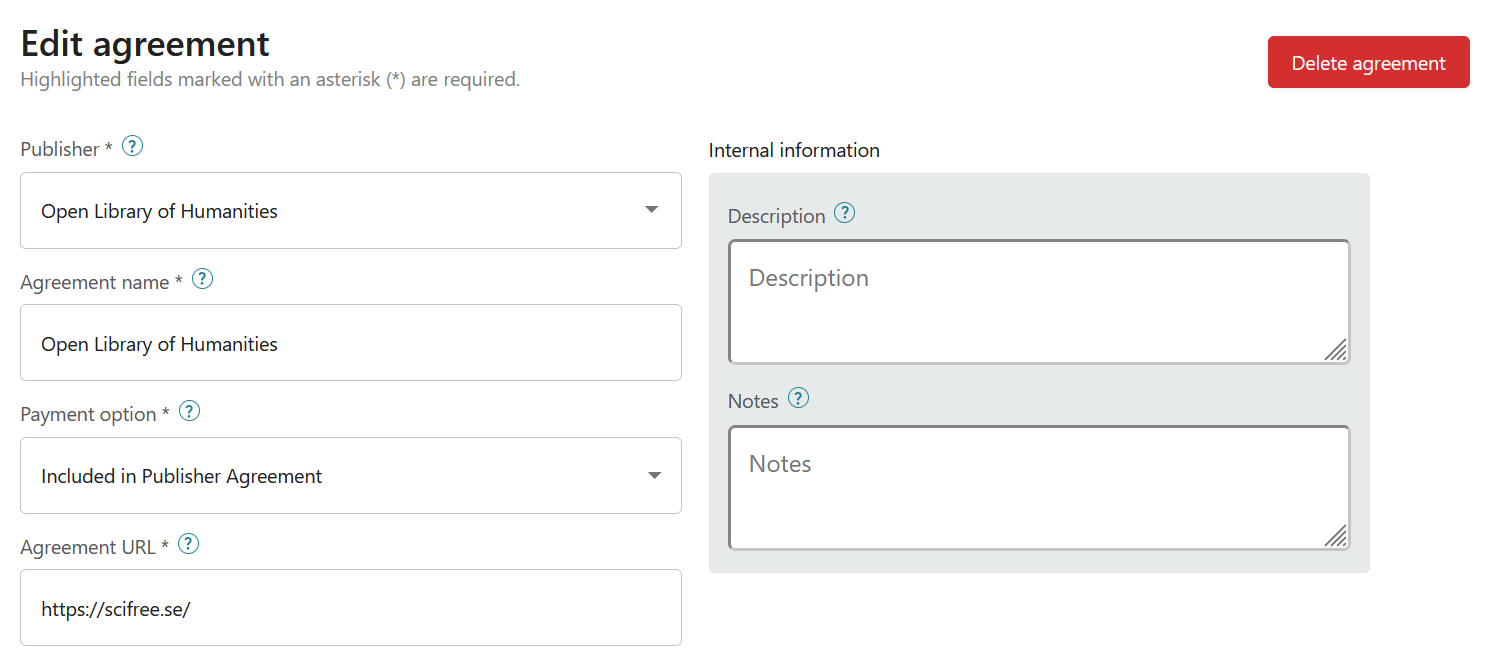
Task: Open the Description help tooltip
Action: point(845,212)
